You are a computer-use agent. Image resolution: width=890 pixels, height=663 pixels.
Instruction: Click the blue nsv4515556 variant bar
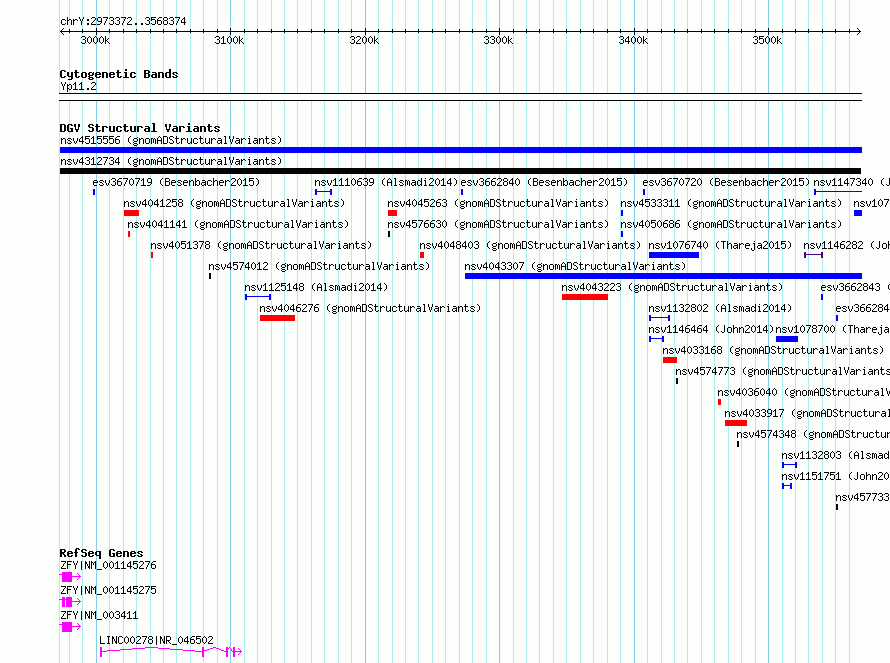pos(461,150)
